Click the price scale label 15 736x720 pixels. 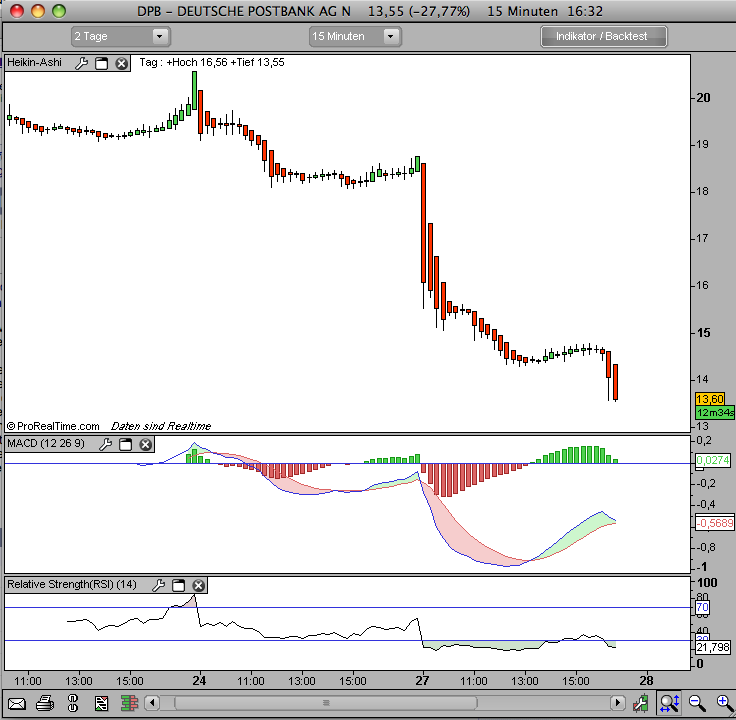tap(703, 333)
